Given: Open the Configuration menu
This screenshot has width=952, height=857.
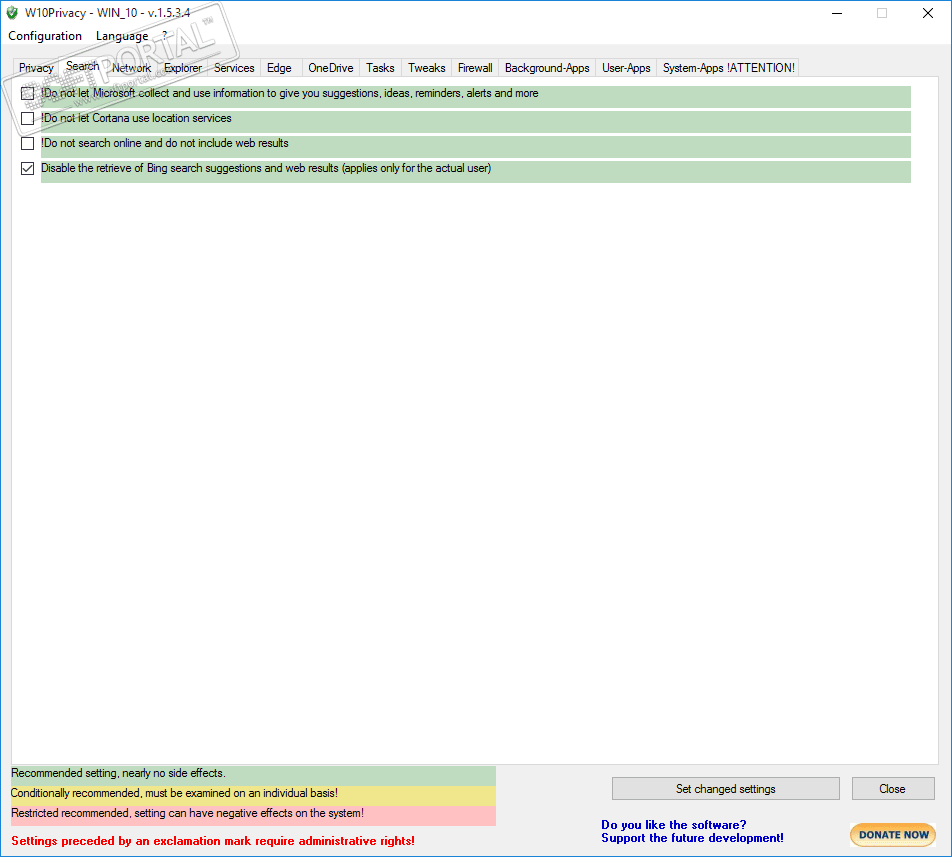Looking at the screenshot, I should 45,36.
